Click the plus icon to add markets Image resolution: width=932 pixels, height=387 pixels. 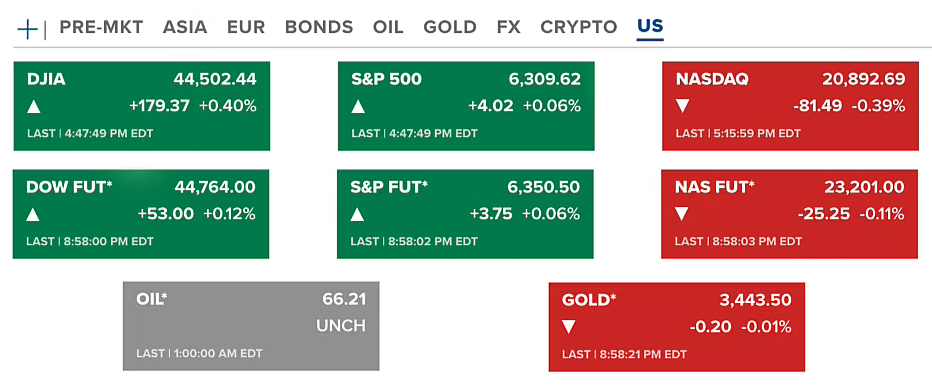point(27,29)
